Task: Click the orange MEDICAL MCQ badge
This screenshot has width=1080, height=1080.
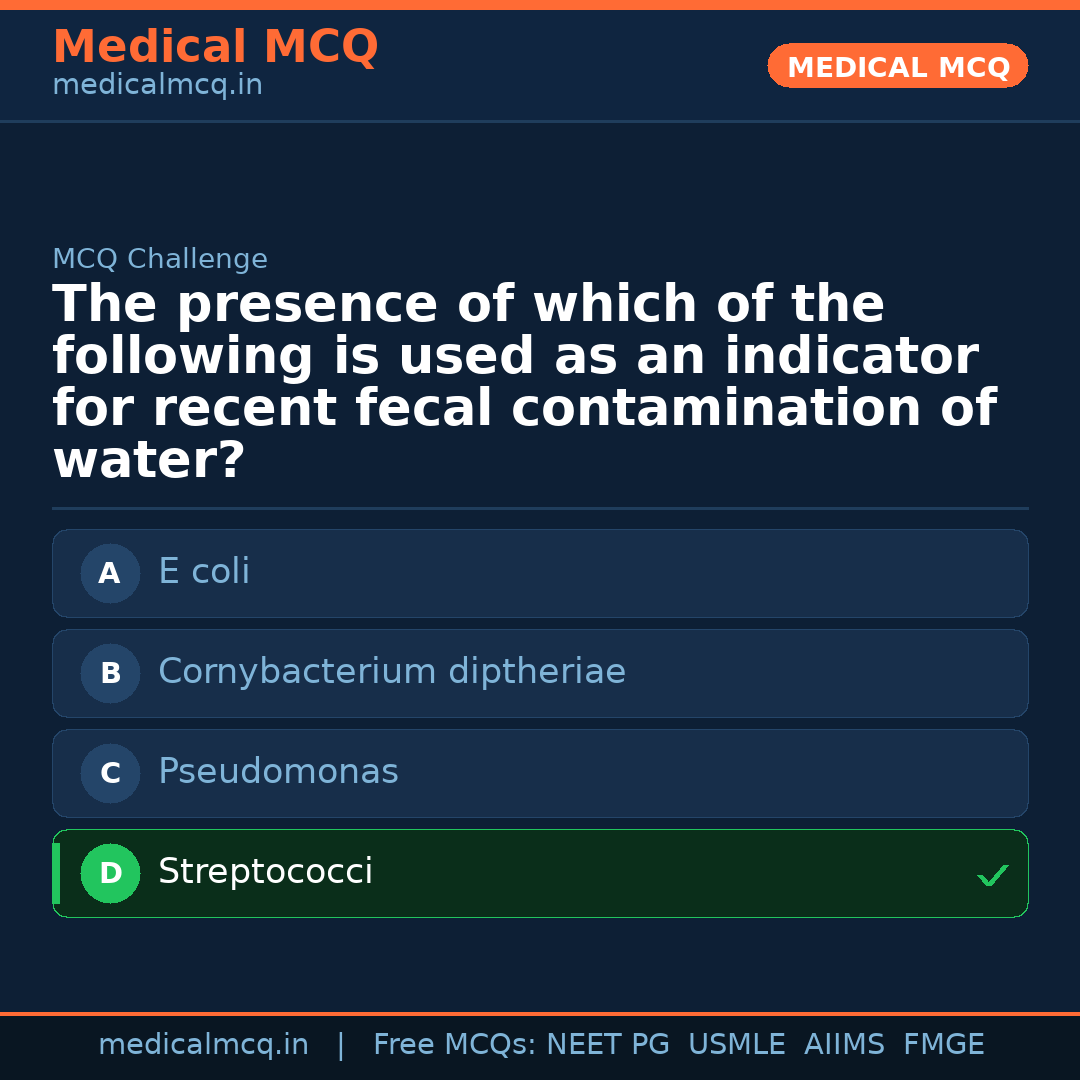Action: (x=897, y=66)
